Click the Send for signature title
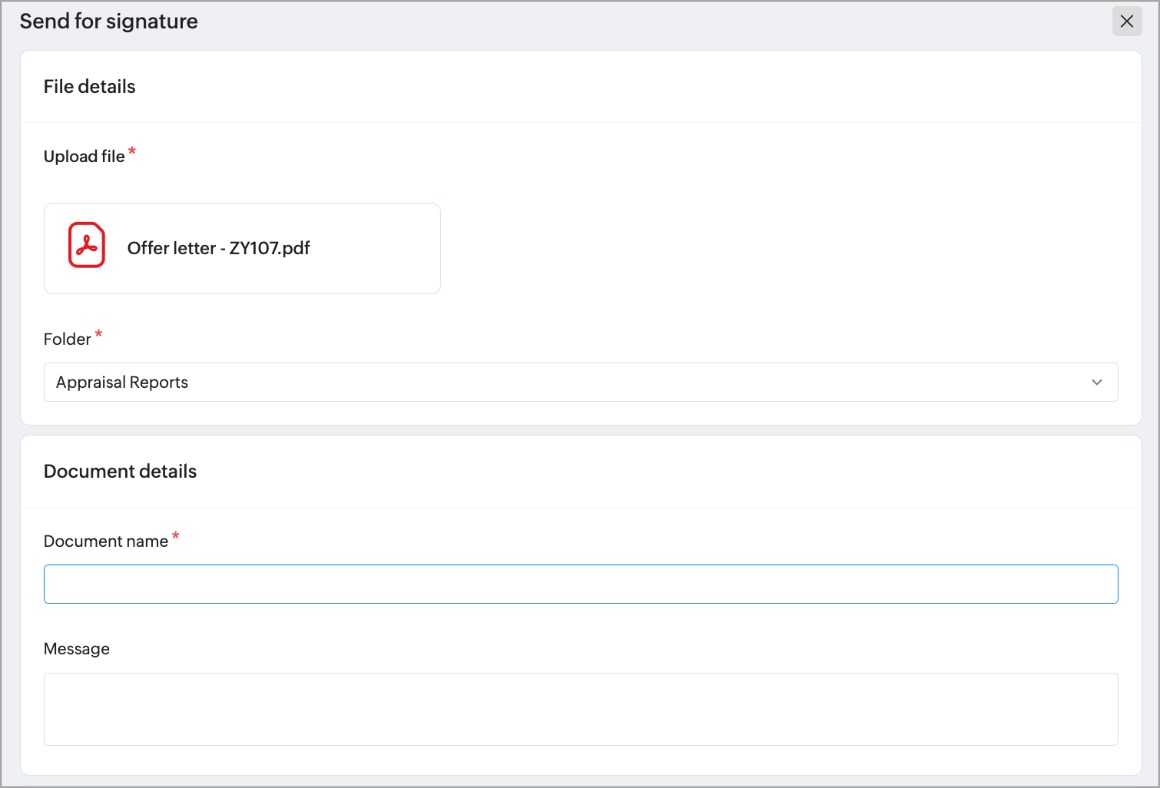1160x788 pixels. (x=109, y=21)
